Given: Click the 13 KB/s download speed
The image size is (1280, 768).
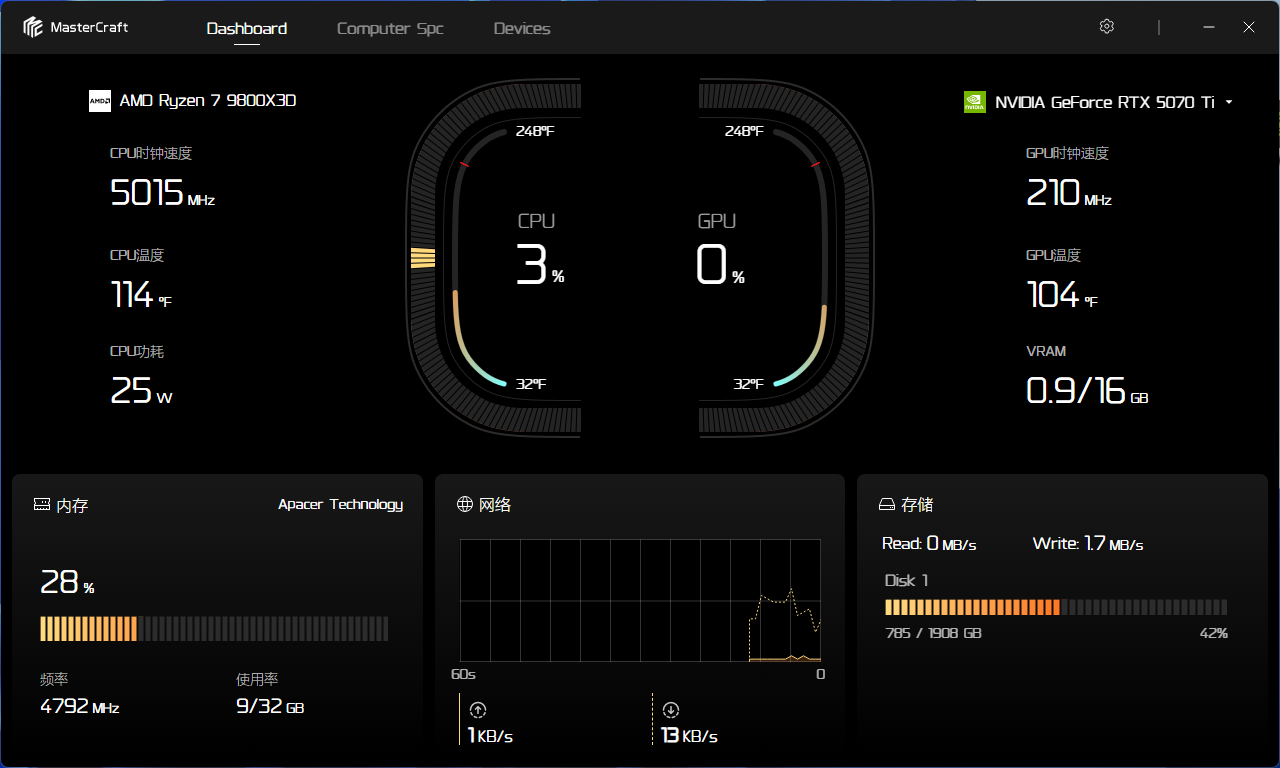Looking at the screenshot, I should click(689, 736).
